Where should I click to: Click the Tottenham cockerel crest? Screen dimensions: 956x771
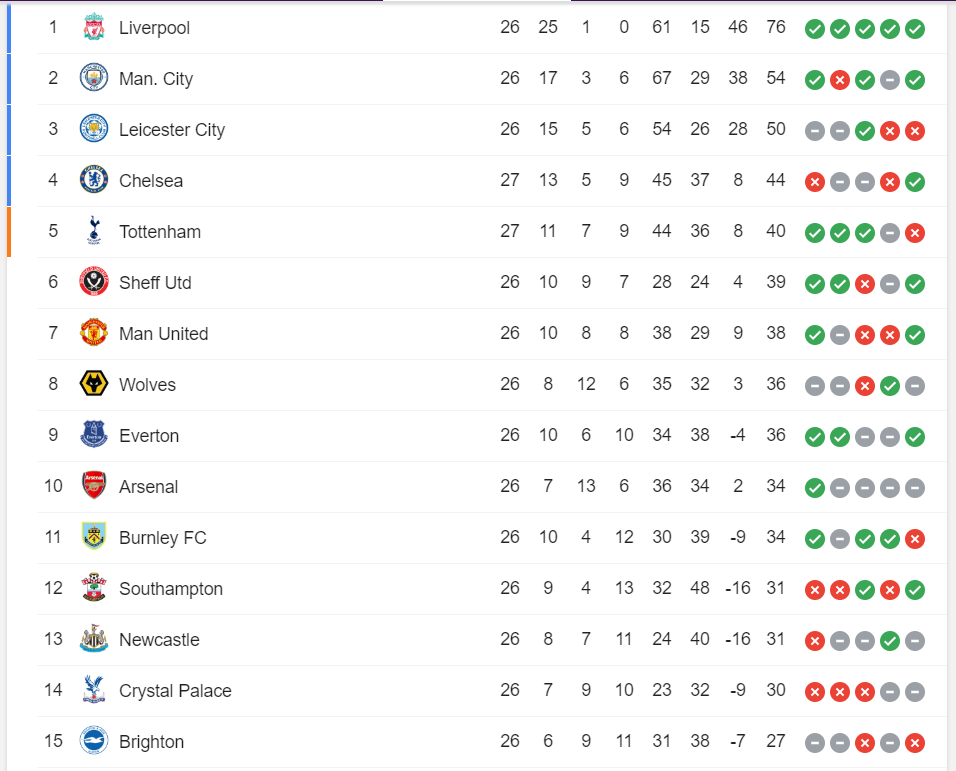[94, 230]
